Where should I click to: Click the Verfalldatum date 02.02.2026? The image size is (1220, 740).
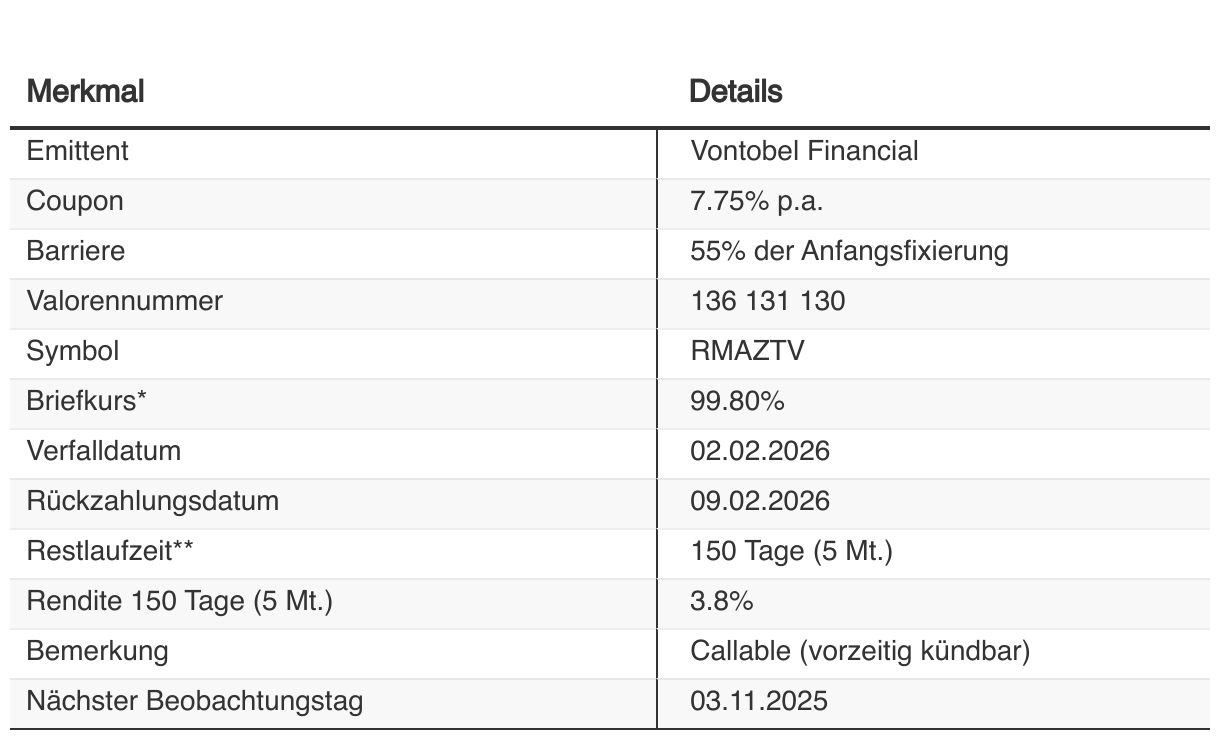point(760,451)
